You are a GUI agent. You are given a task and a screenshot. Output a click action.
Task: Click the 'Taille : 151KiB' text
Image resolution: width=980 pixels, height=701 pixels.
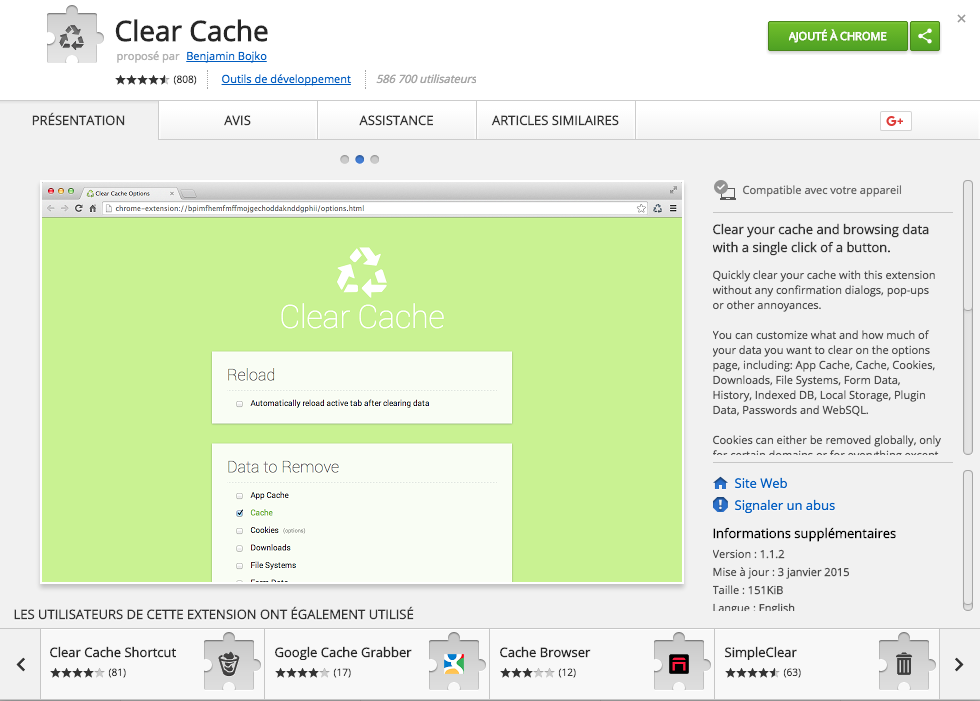(x=748, y=590)
